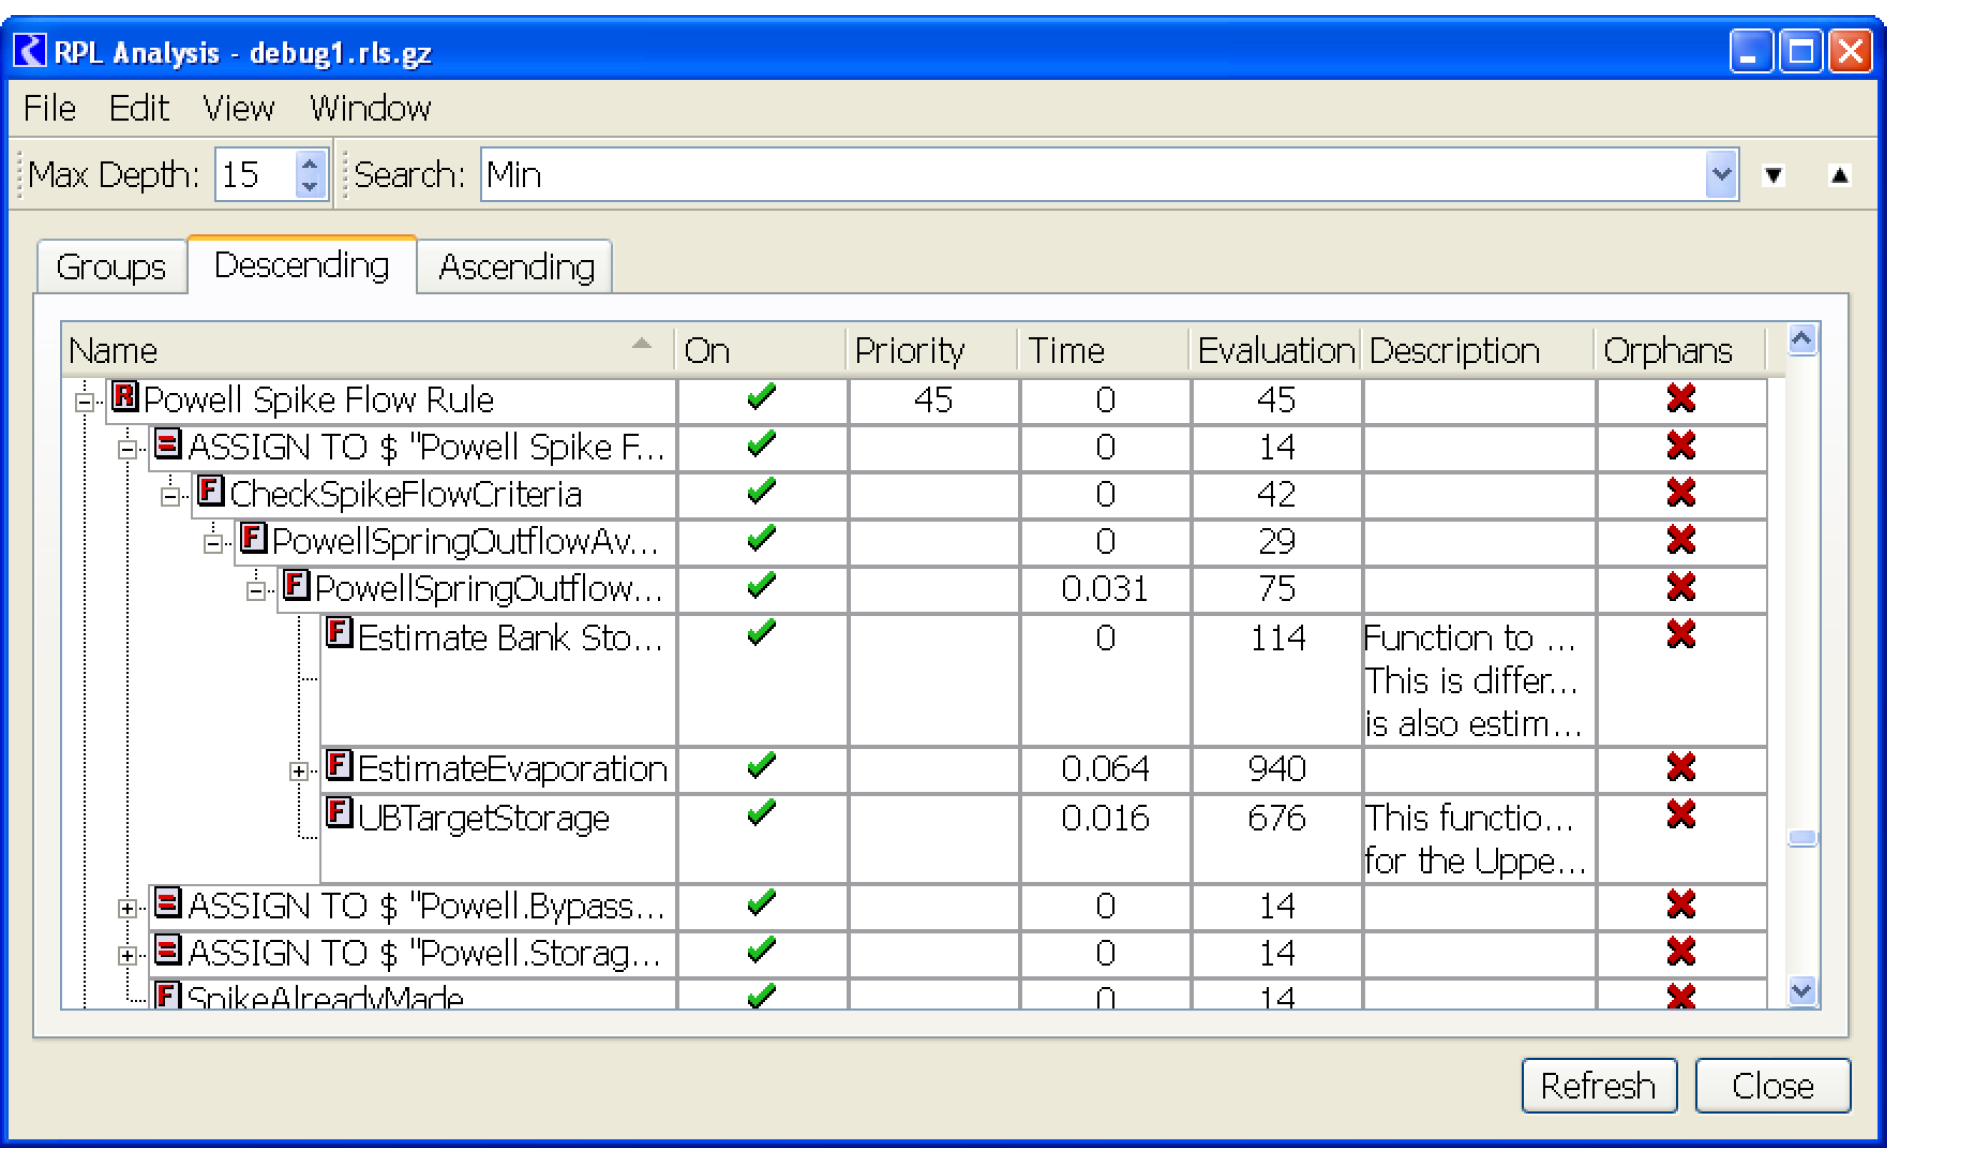Screen dimensions: 1961x1155
Task: Click the function icon beside EstimateEvaporation
Action: [339, 766]
